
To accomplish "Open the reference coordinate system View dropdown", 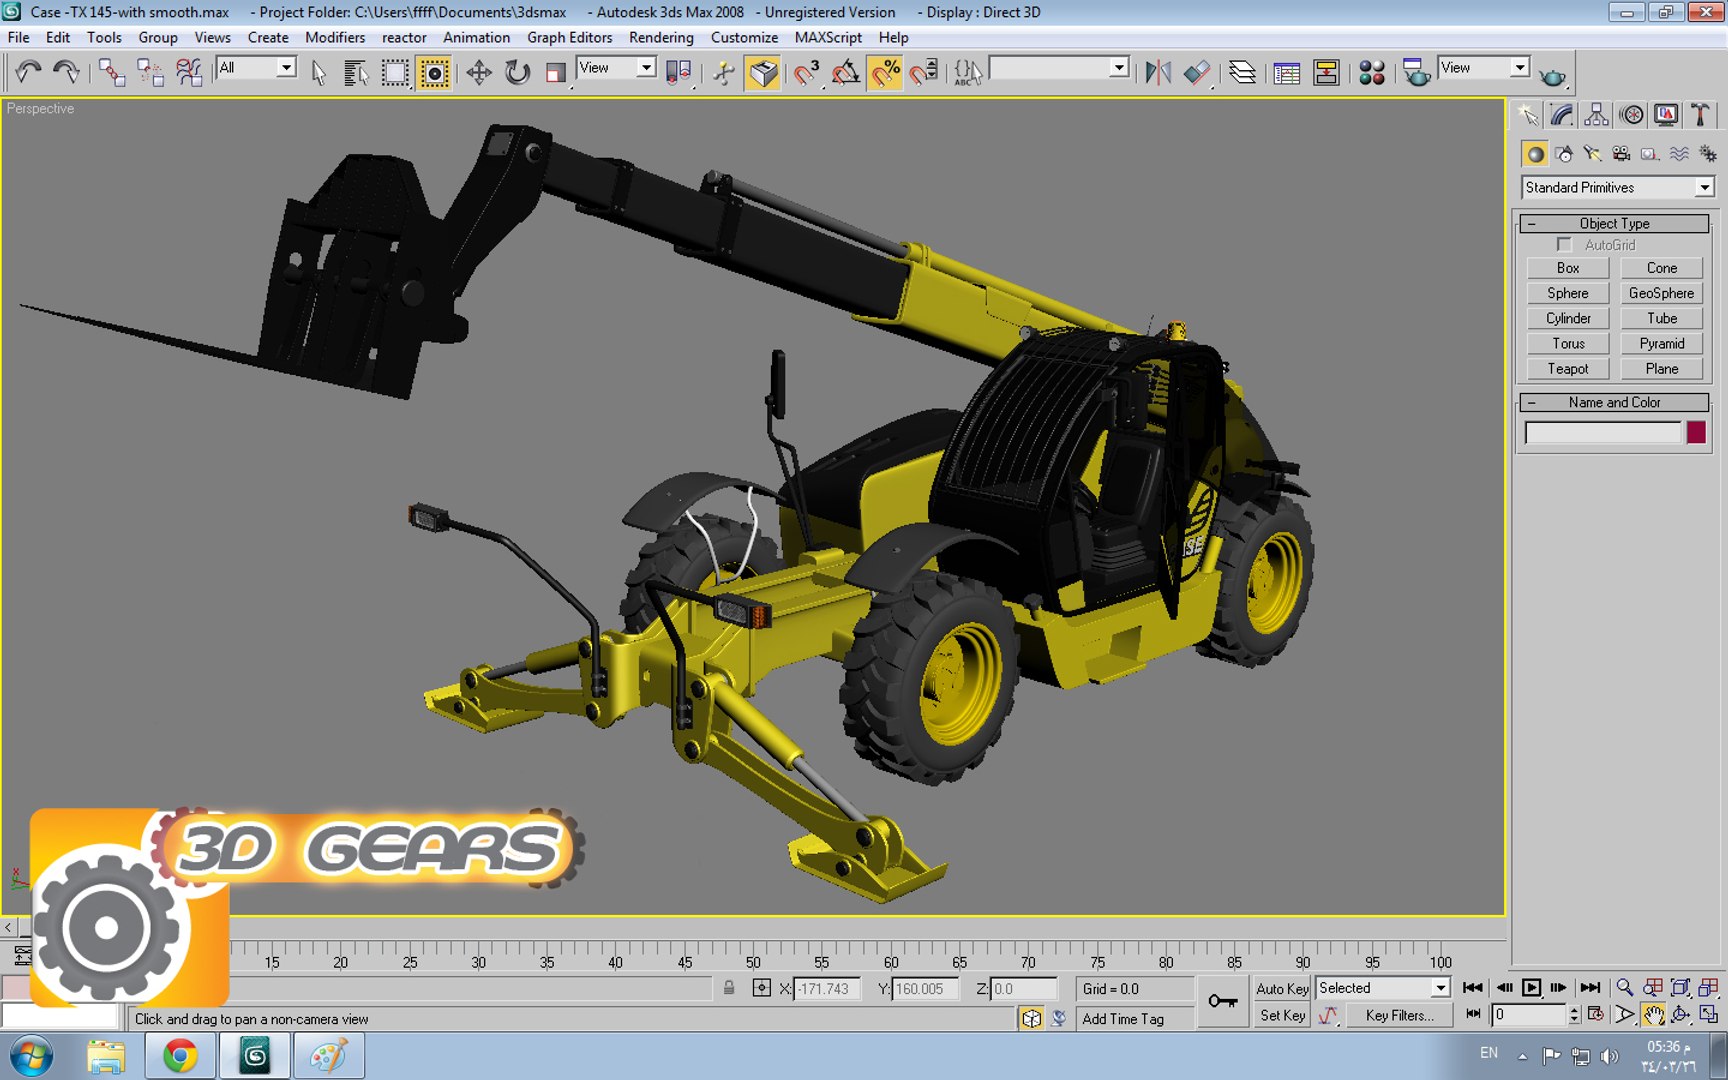I will click(x=646, y=67).
